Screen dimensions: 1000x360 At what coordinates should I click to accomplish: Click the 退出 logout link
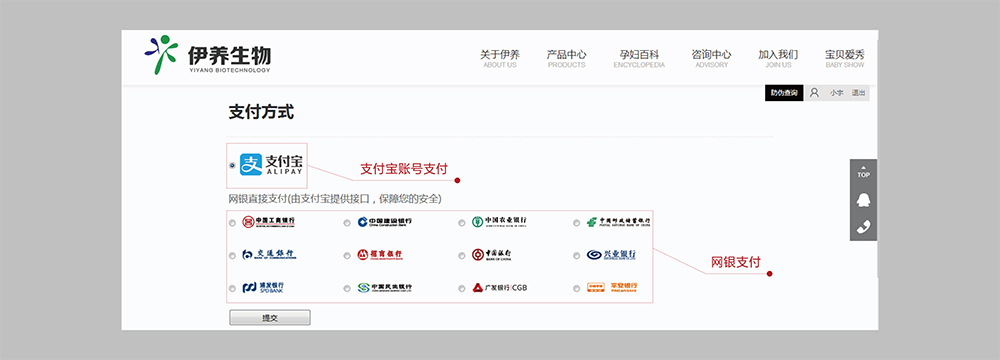(x=858, y=93)
